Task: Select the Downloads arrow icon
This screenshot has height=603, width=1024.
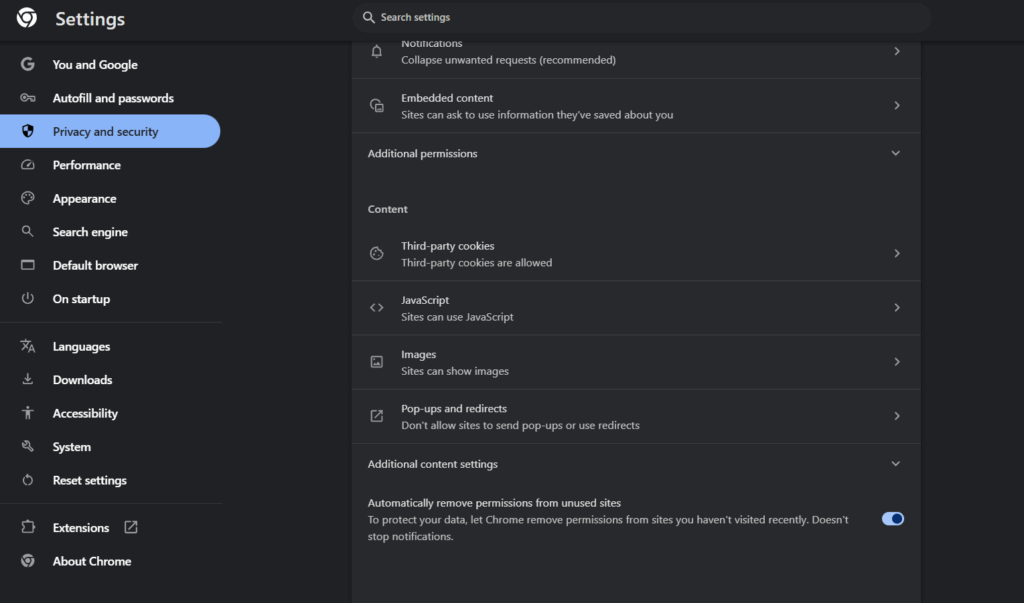Action: (x=29, y=379)
